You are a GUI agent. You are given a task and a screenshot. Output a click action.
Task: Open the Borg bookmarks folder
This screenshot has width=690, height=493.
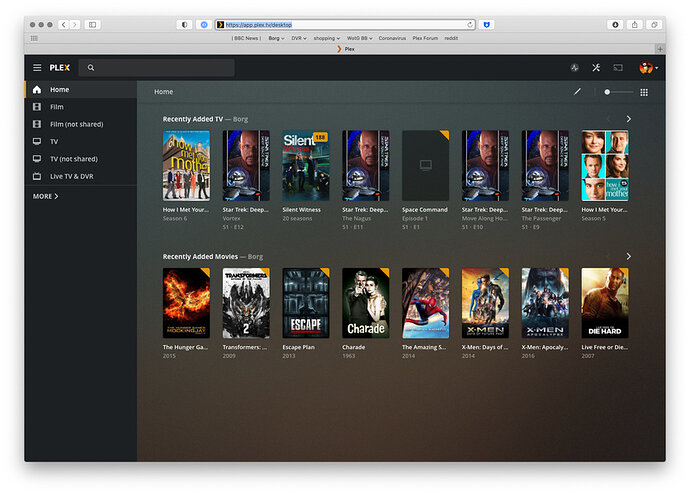276,38
